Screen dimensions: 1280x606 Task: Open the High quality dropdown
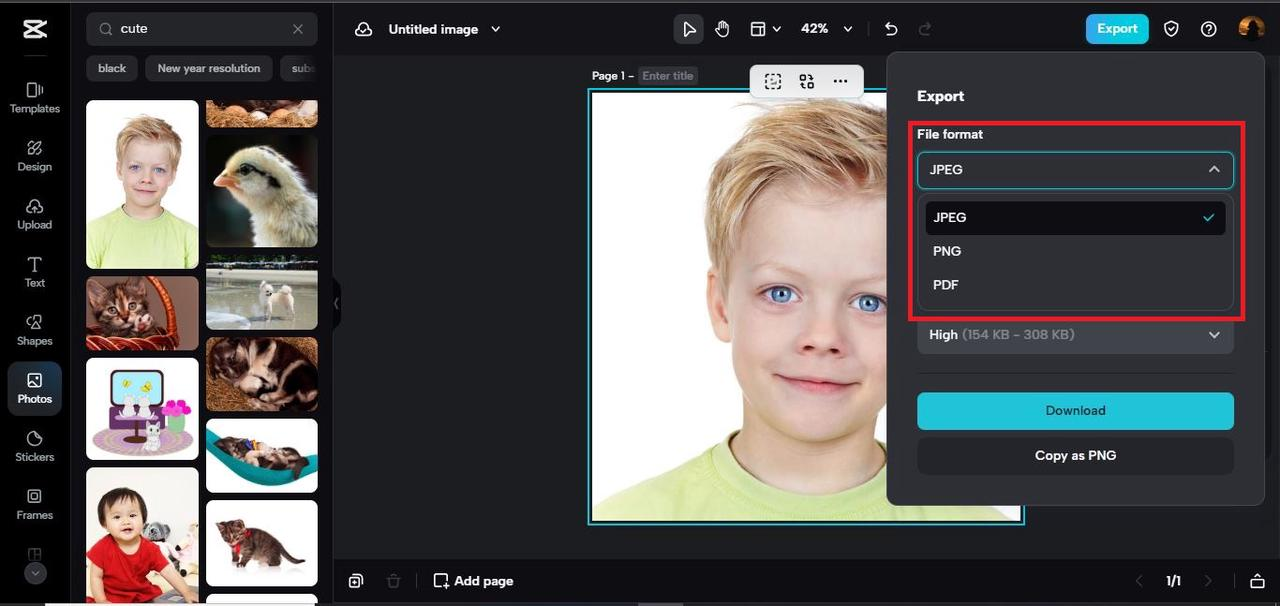point(1075,335)
